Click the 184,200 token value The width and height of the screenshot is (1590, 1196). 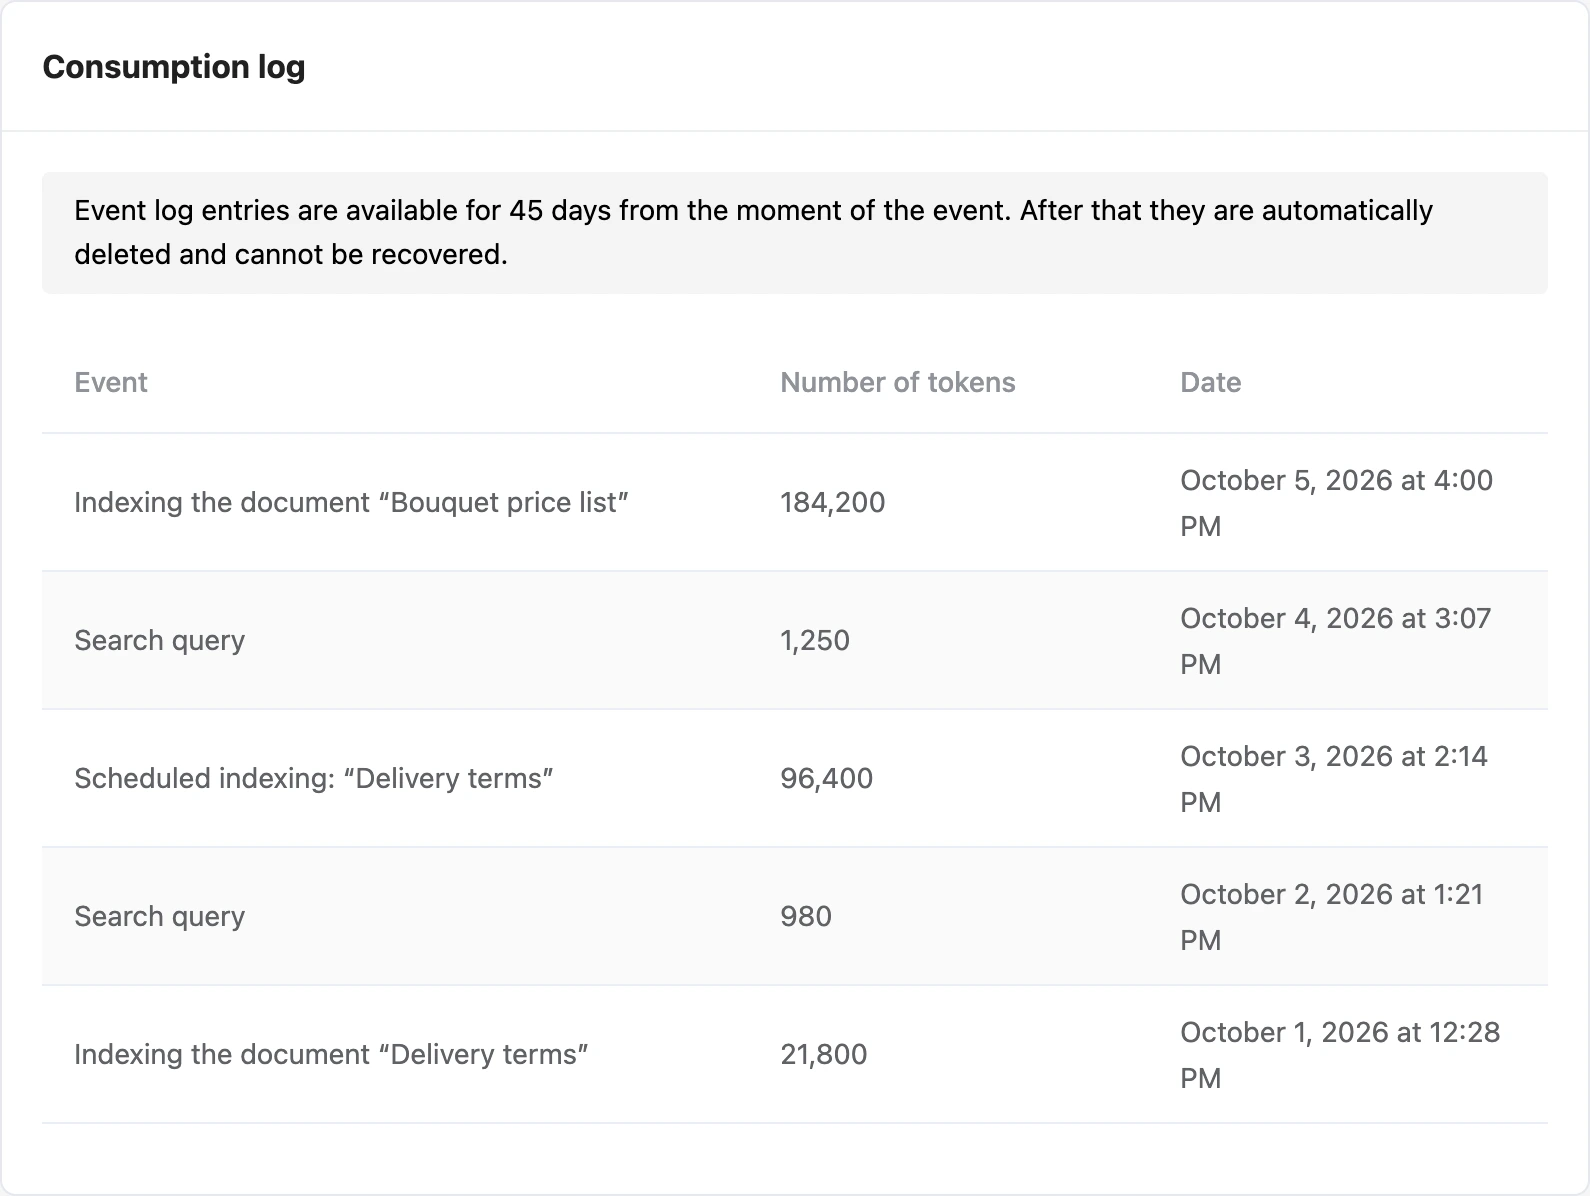pyautogui.click(x=833, y=502)
